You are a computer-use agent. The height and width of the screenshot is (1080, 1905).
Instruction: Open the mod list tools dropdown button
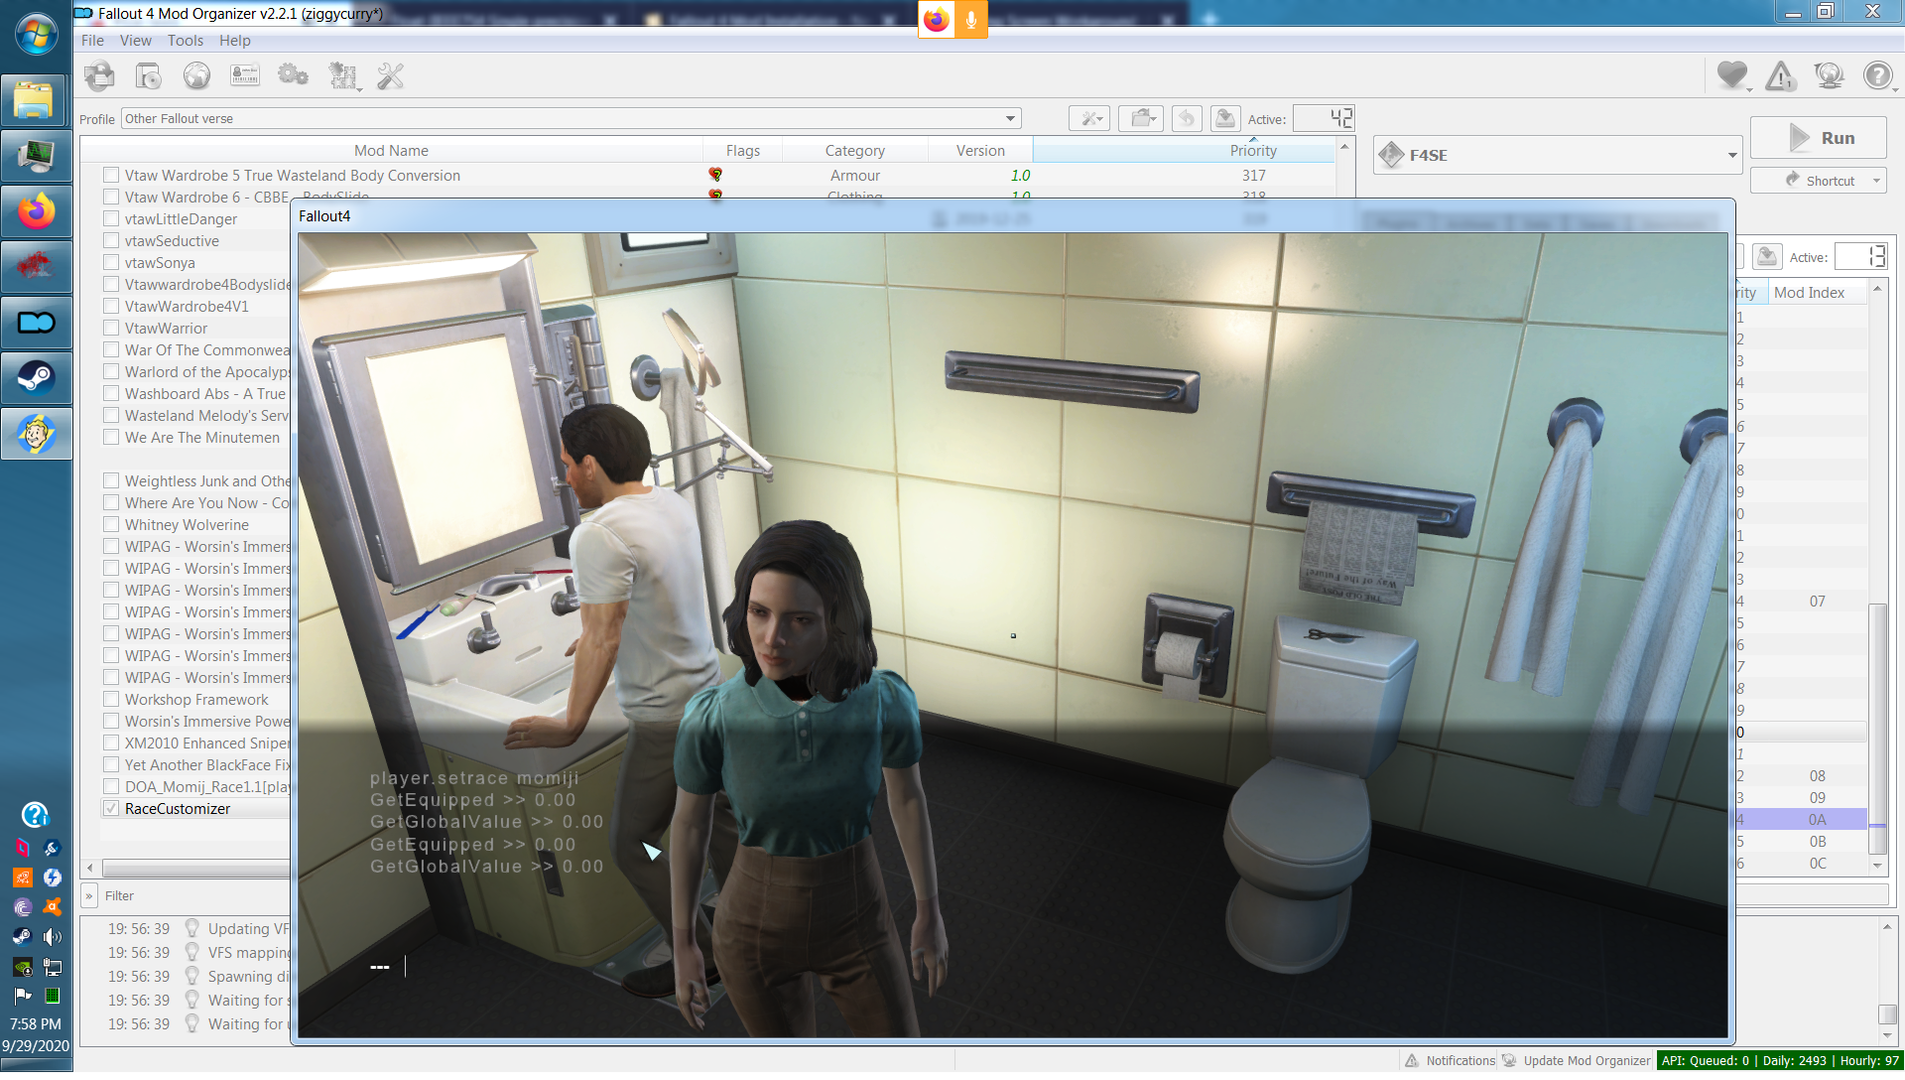pos(1089,119)
